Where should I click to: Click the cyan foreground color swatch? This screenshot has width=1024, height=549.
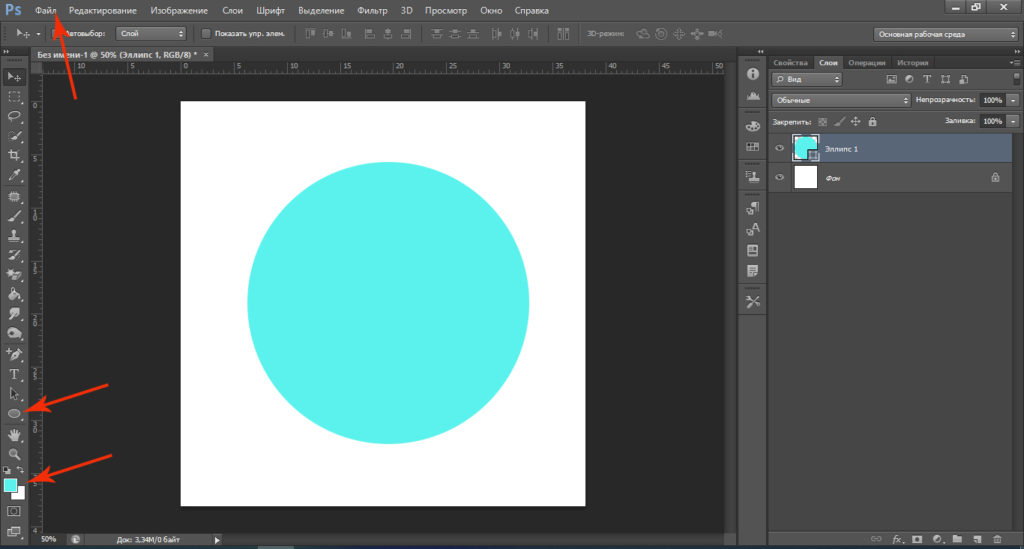[x=10, y=485]
